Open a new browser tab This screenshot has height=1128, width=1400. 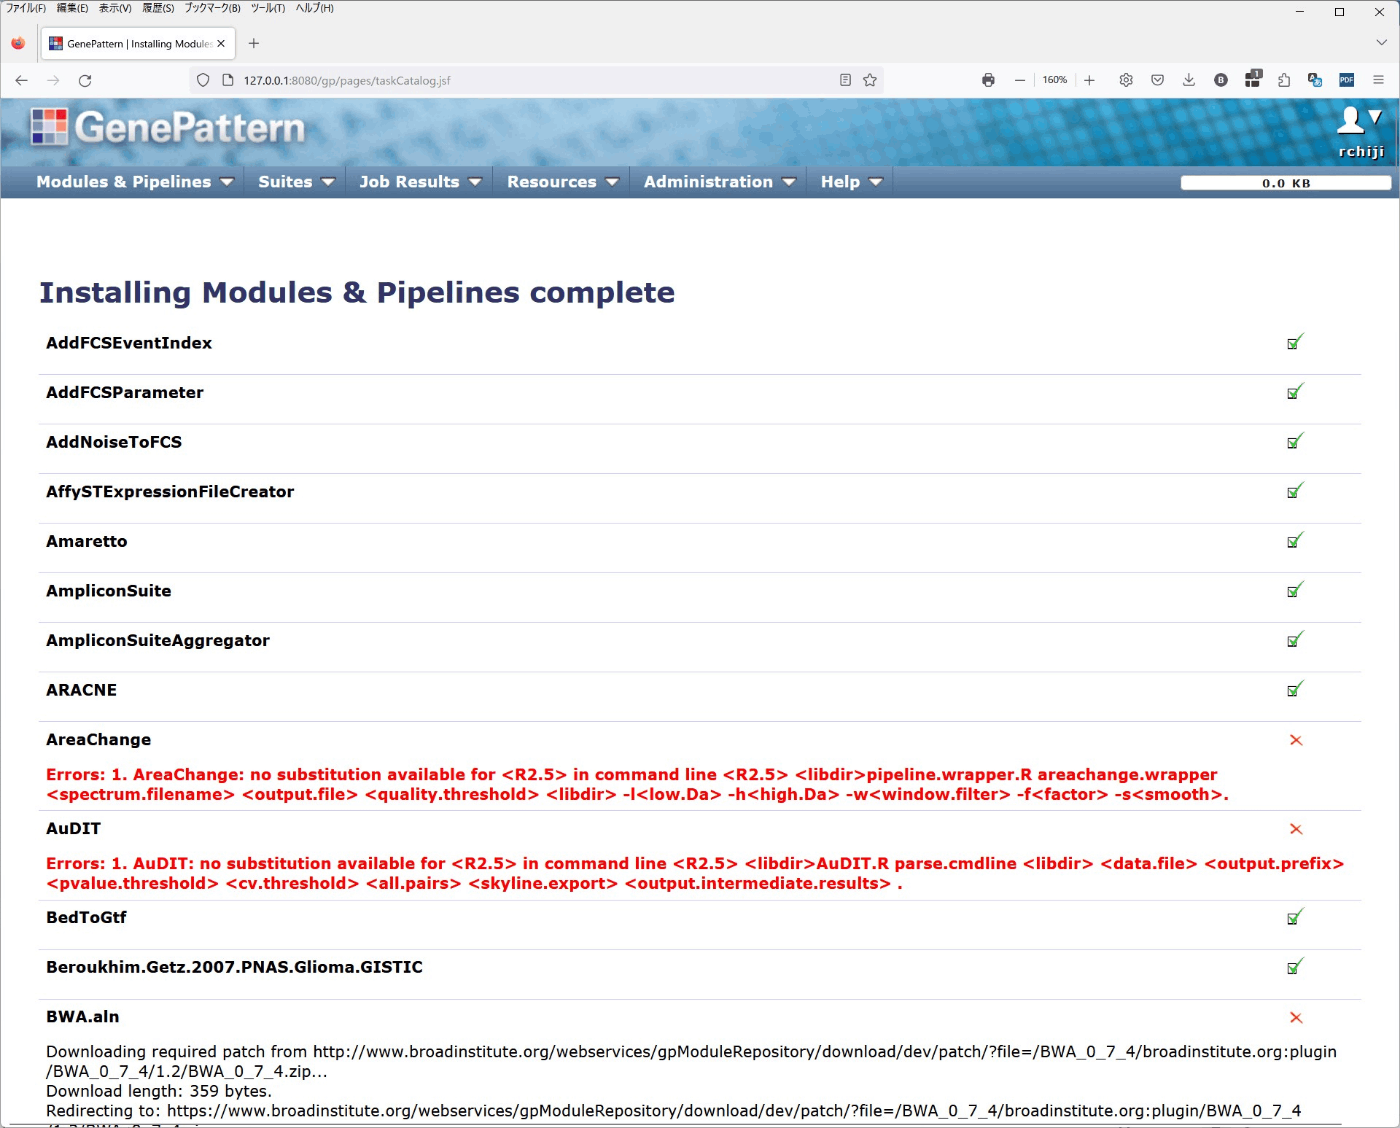click(x=254, y=43)
